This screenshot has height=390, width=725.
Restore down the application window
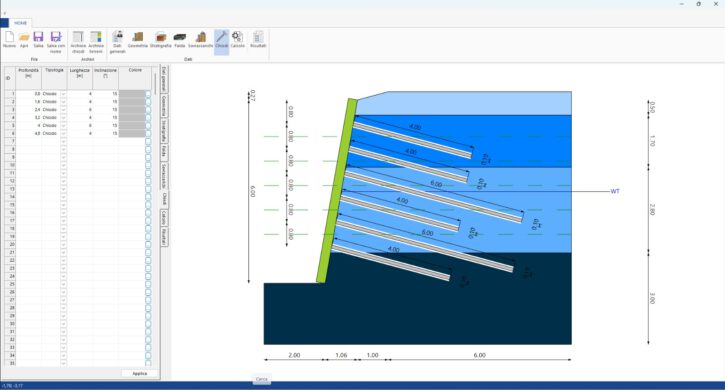[699, 4]
